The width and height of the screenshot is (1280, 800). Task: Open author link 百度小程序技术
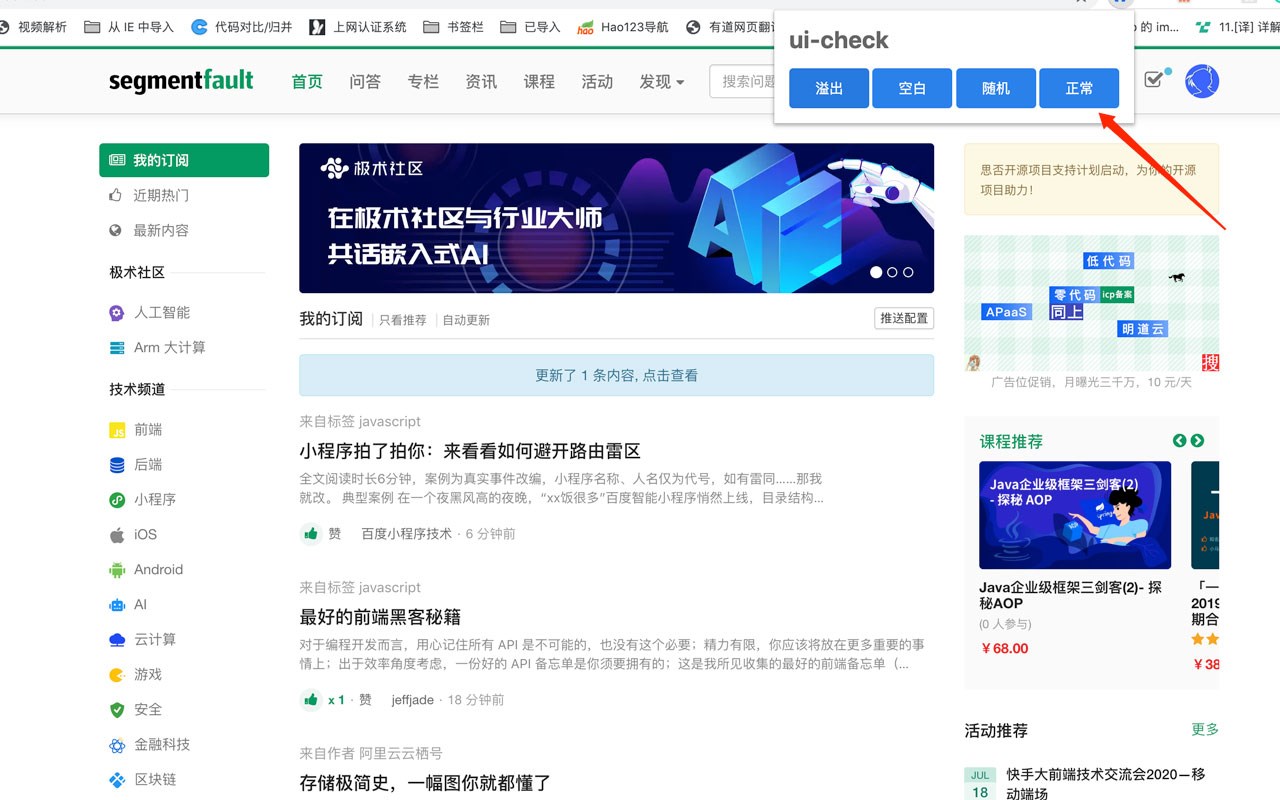tap(406, 534)
